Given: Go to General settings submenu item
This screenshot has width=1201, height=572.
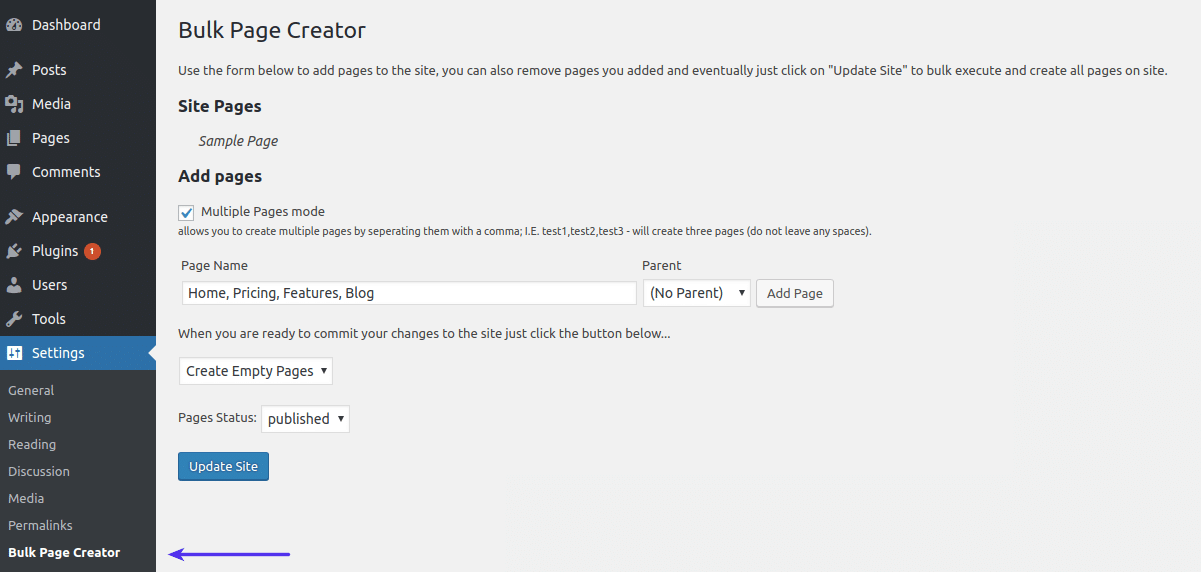Looking at the screenshot, I should click(31, 390).
